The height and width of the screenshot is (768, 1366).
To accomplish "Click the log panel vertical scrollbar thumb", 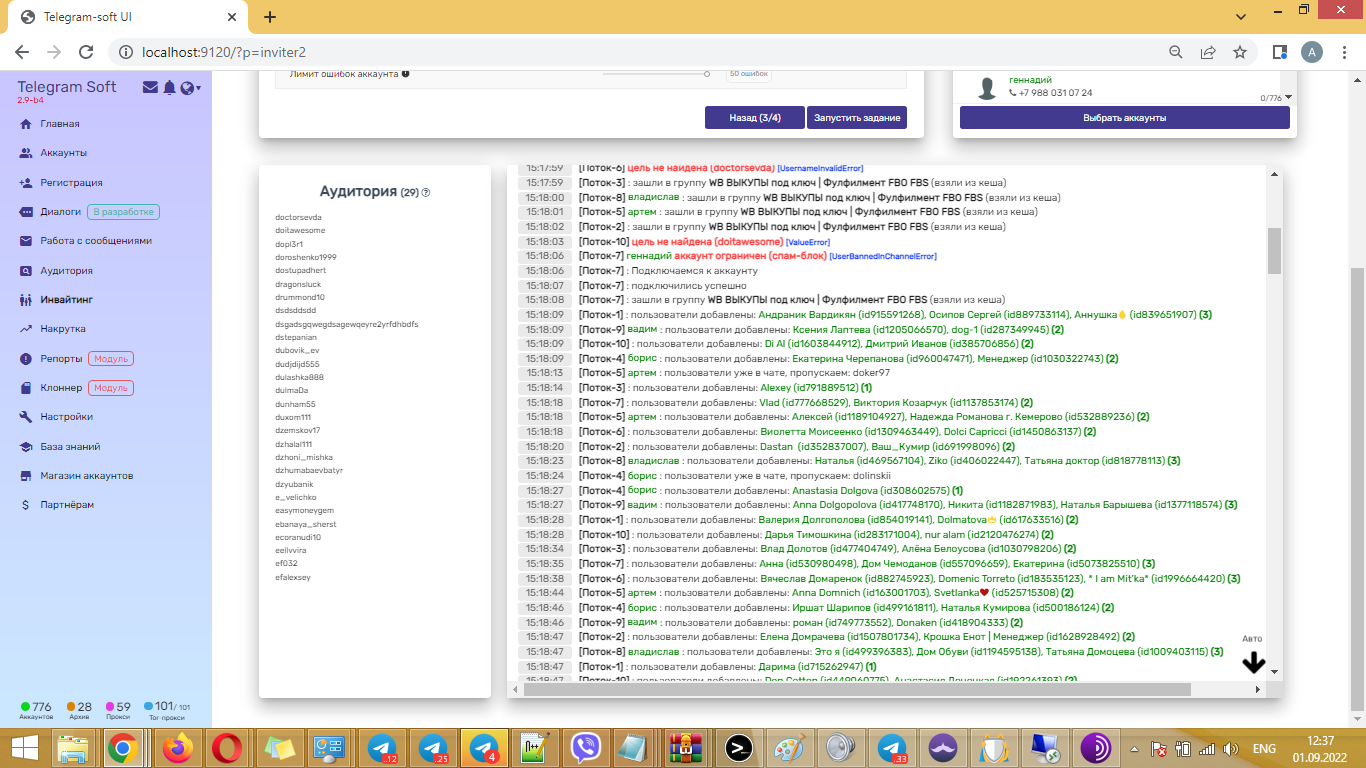I will pos(1274,250).
